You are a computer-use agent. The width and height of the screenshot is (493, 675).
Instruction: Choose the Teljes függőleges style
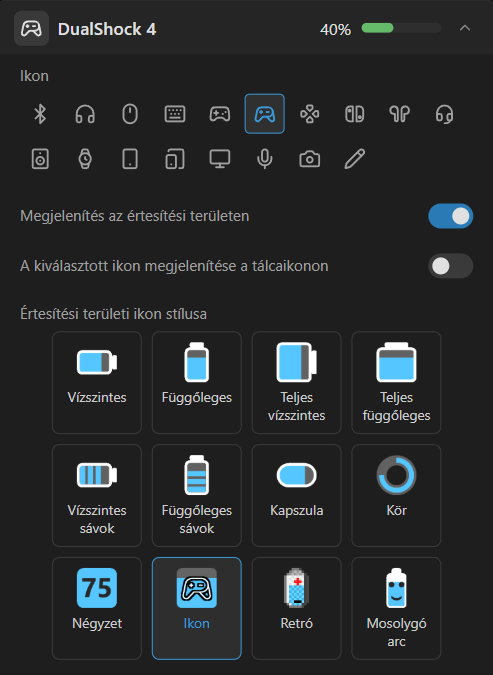click(x=397, y=382)
